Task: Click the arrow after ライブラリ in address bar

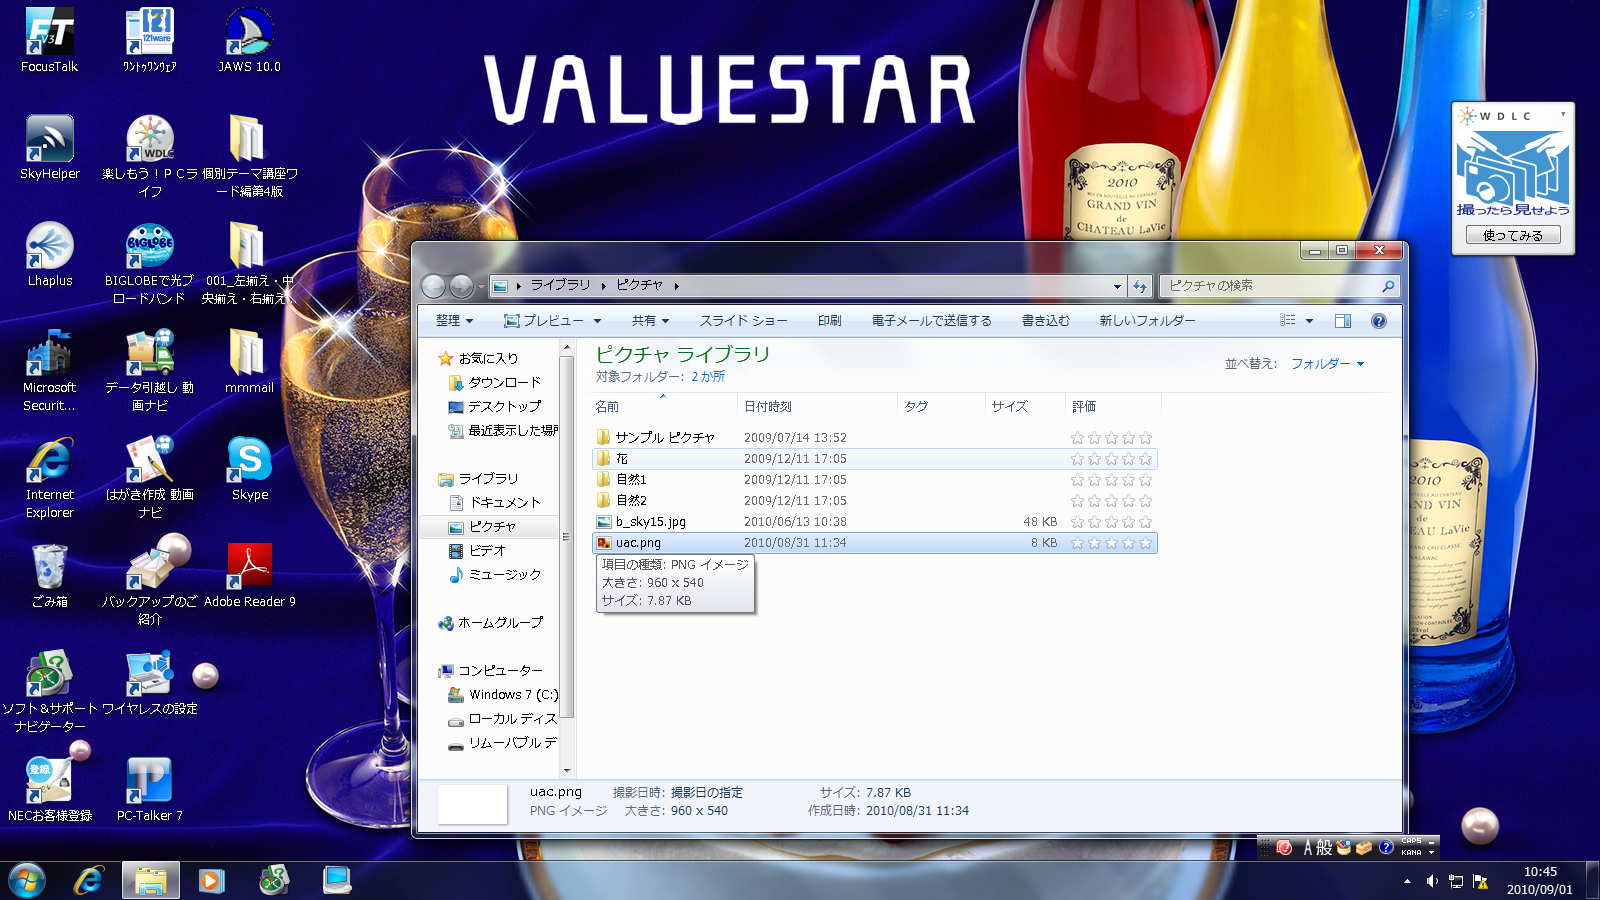Action: (x=604, y=286)
